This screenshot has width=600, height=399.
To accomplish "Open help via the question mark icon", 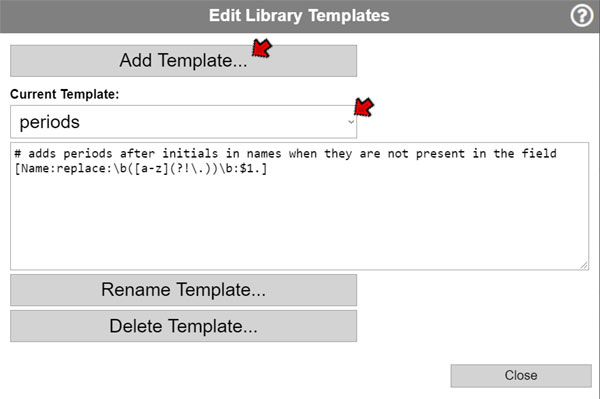I will (582, 16).
